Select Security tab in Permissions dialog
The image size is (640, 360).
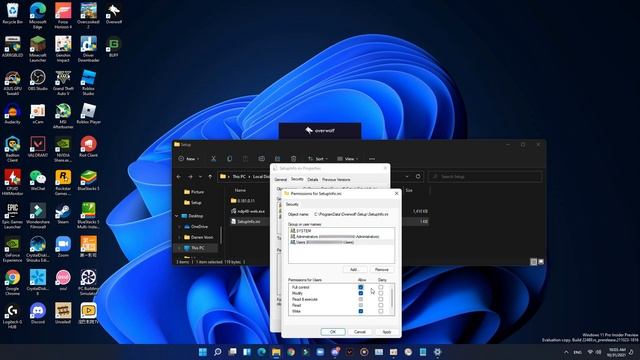292,204
